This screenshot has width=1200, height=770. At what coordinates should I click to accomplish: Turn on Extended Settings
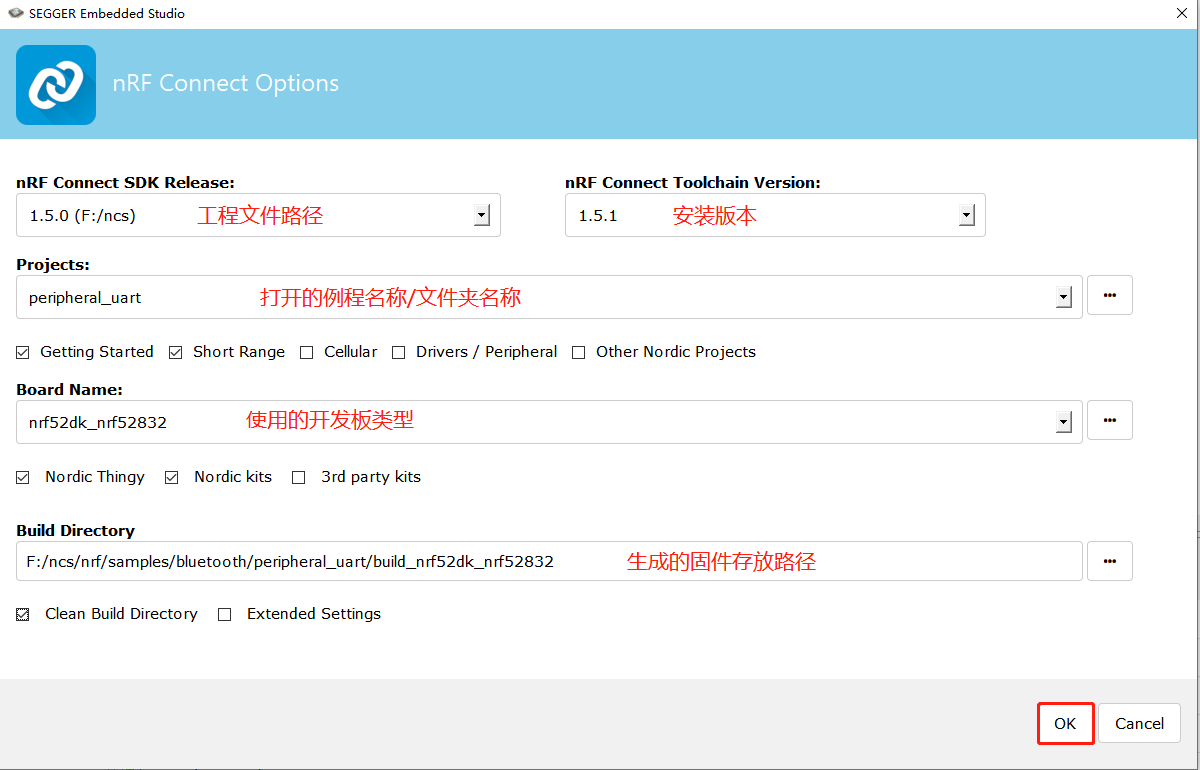tap(224, 614)
